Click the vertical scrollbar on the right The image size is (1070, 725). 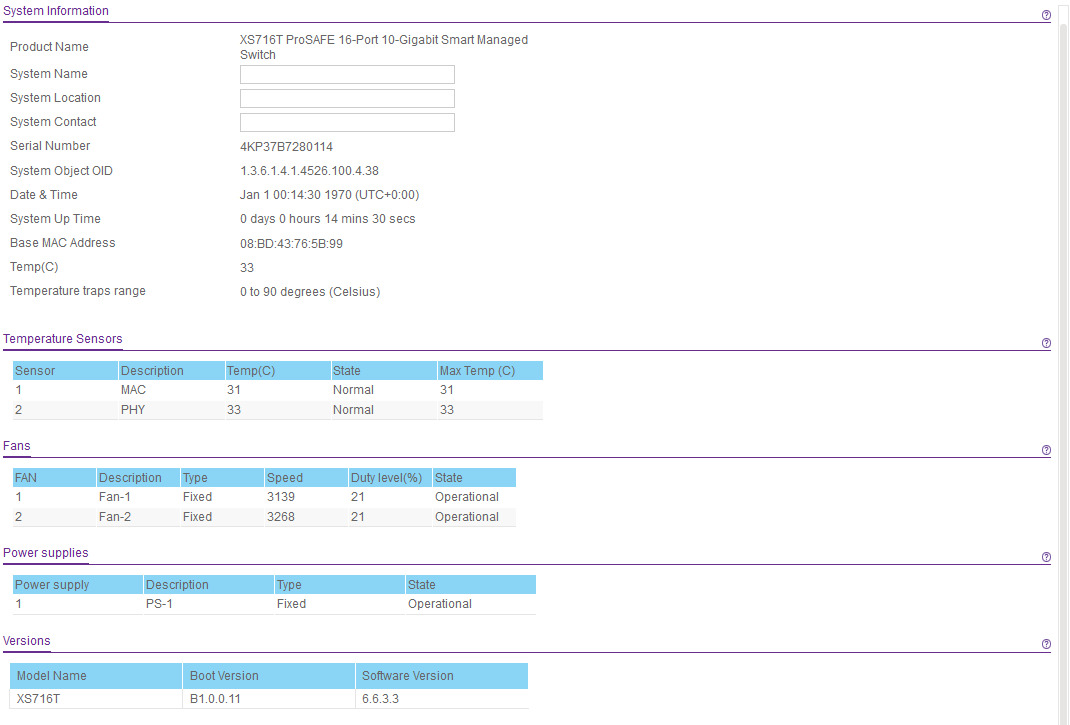pyautogui.click(x=1063, y=300)
